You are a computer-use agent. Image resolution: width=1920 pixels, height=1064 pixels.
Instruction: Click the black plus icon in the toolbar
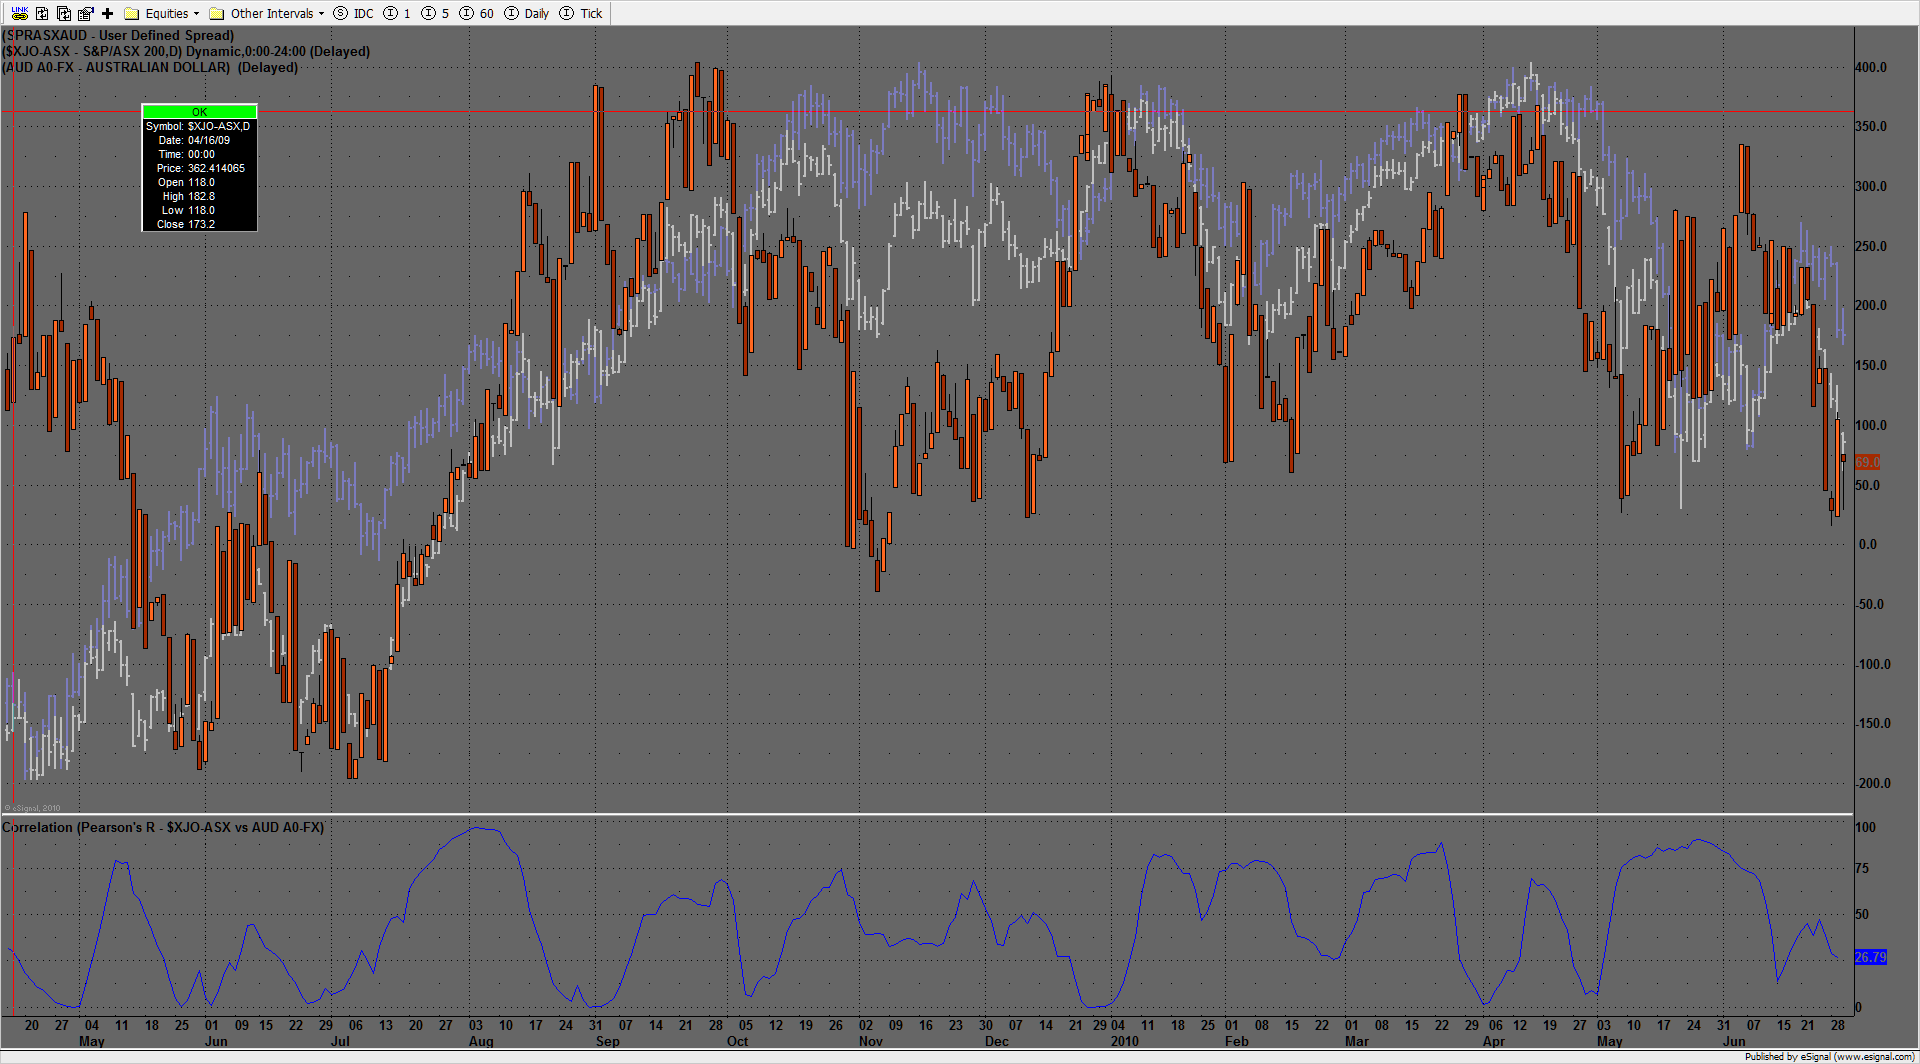pos(108,13)
